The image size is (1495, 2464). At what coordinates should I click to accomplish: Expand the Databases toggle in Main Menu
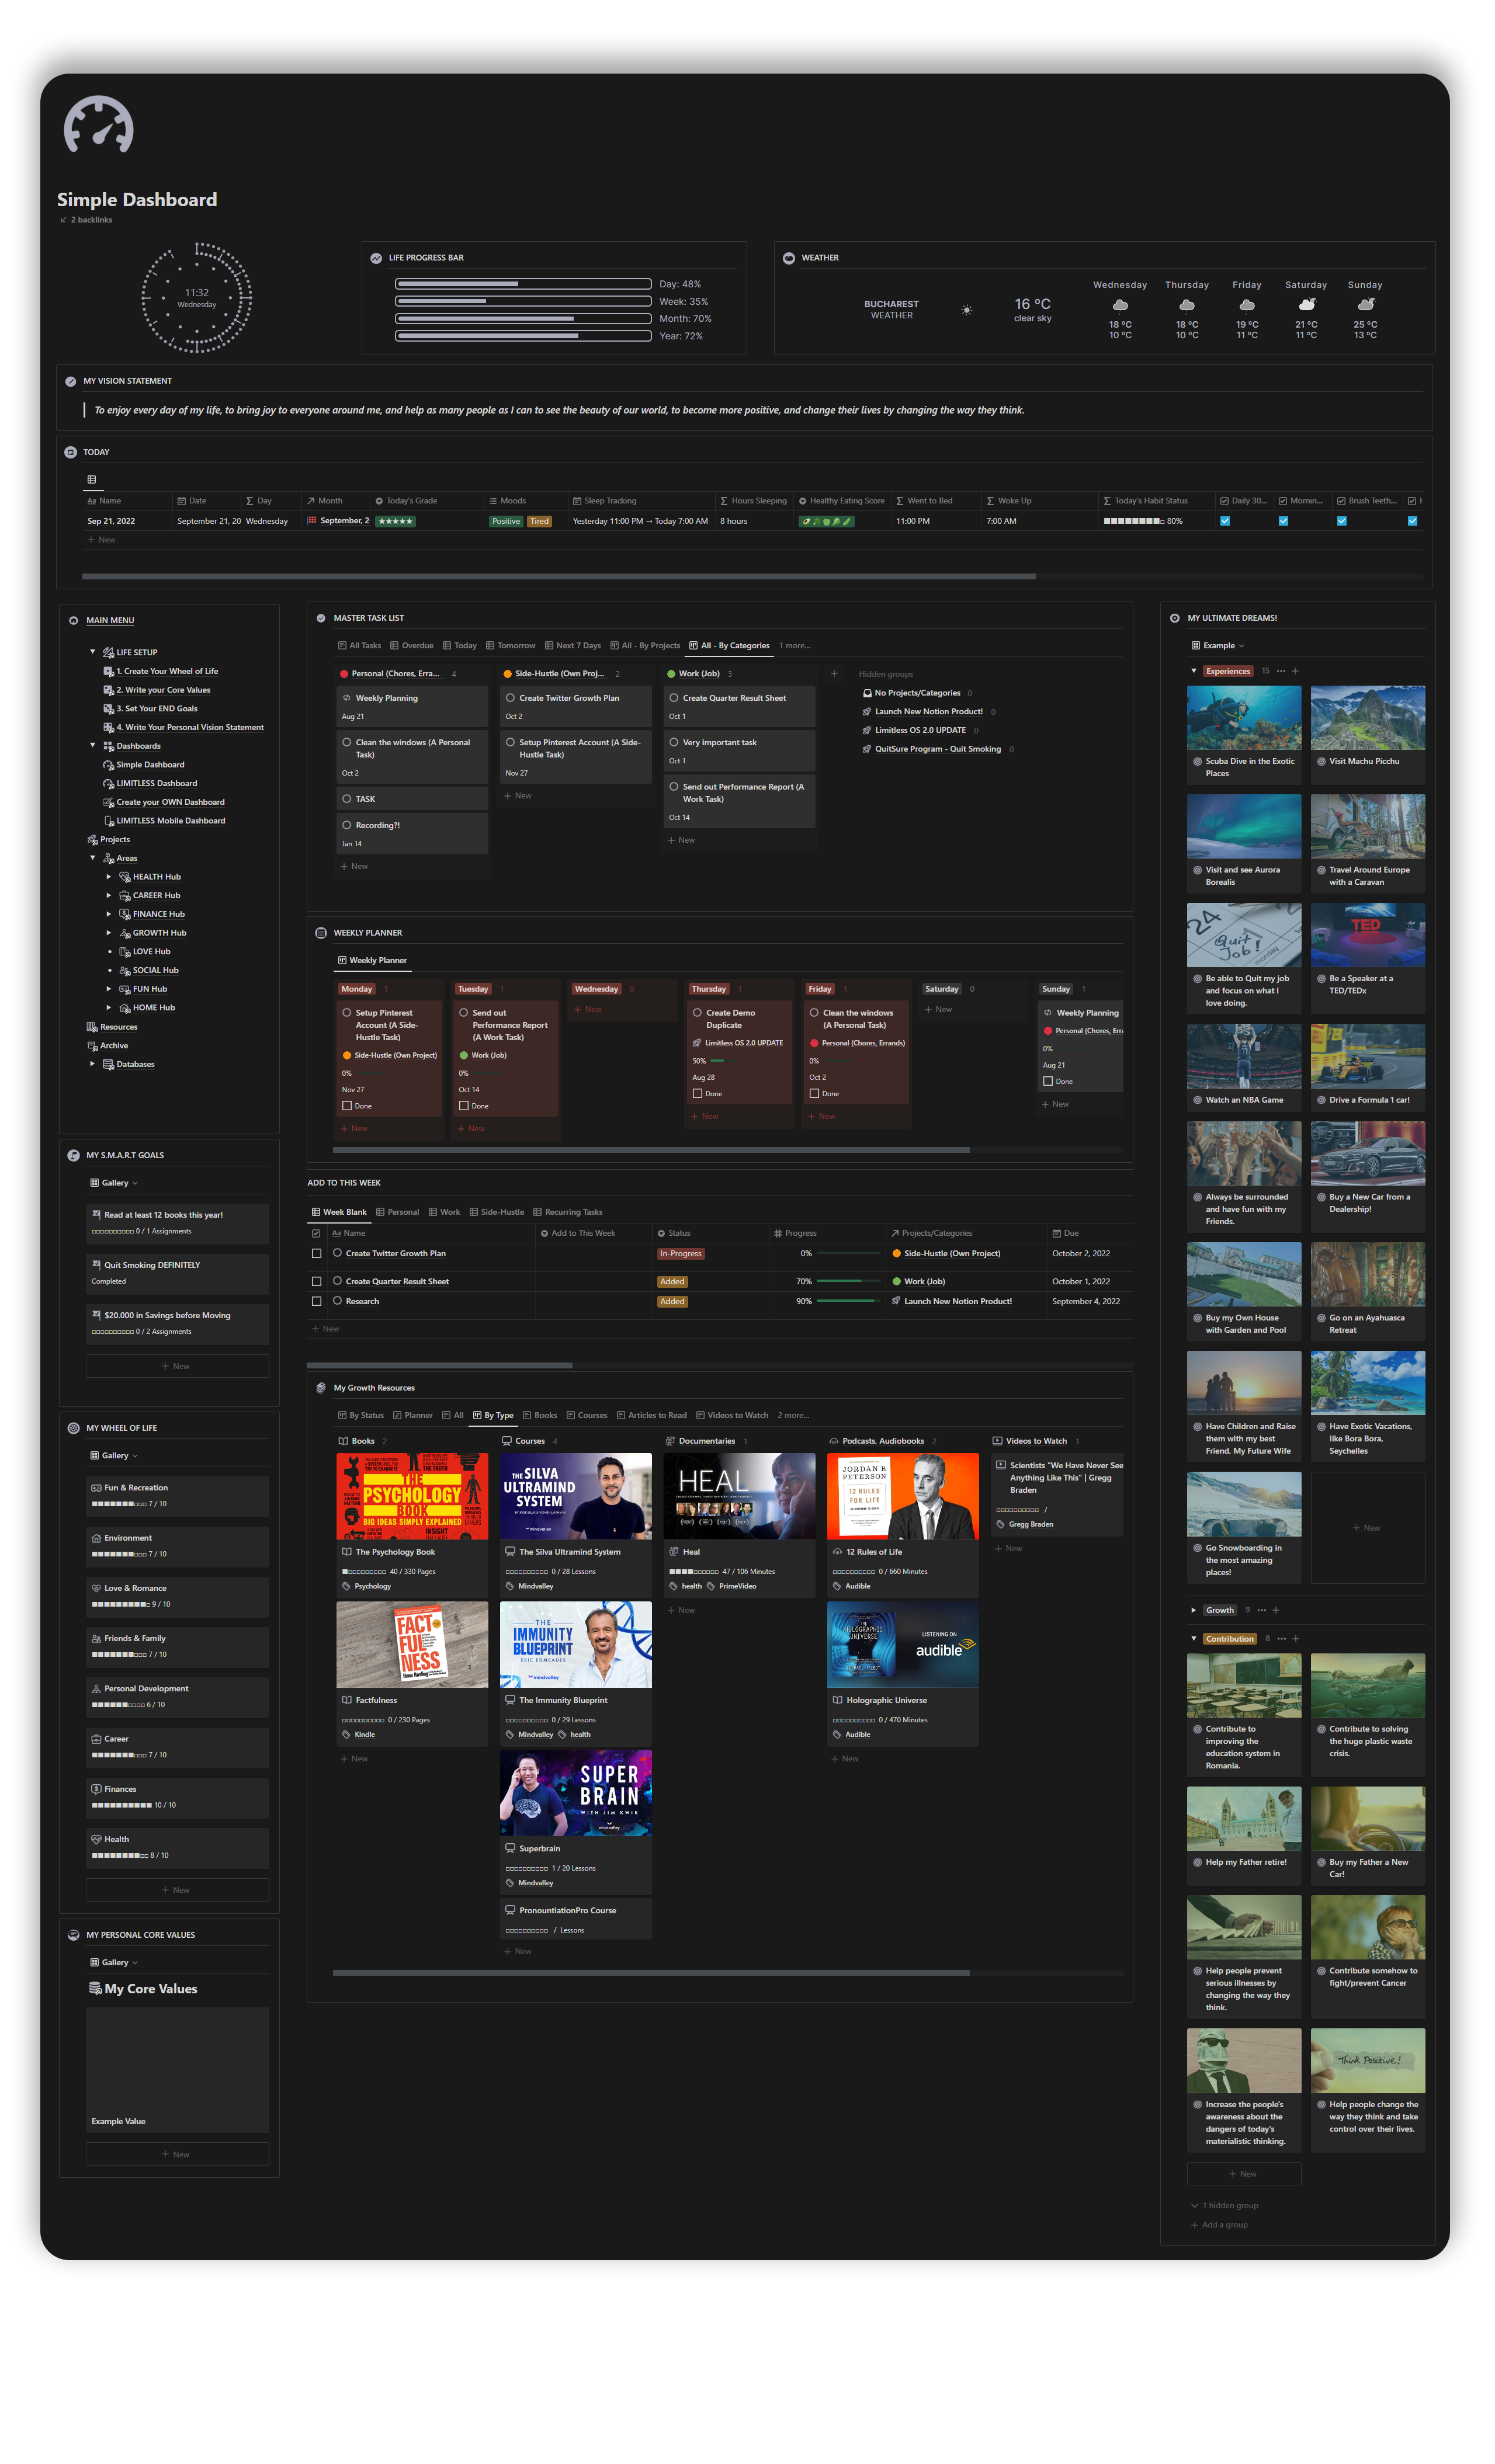coord(93,1064)
